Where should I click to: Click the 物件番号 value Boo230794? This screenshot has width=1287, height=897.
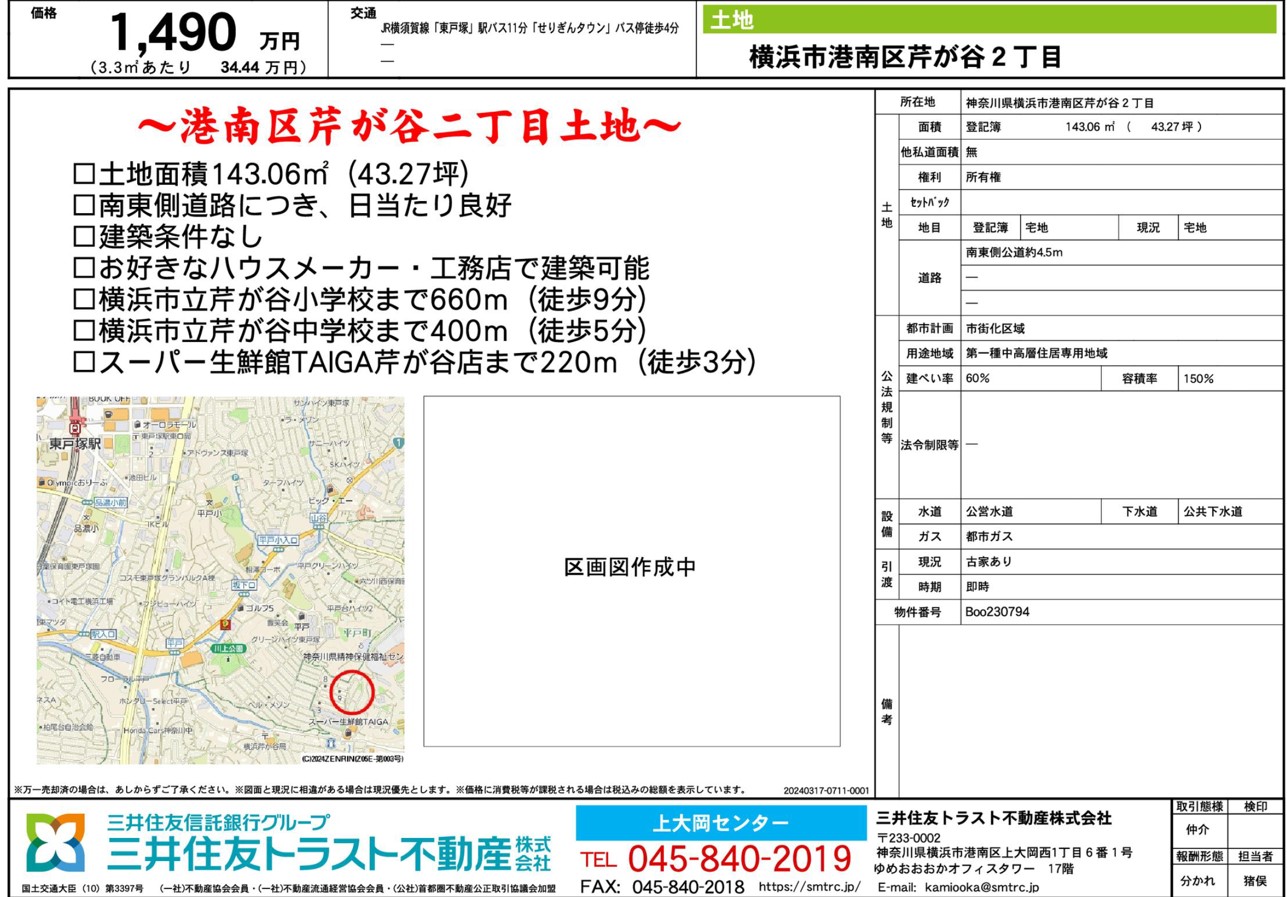point(997,612)
